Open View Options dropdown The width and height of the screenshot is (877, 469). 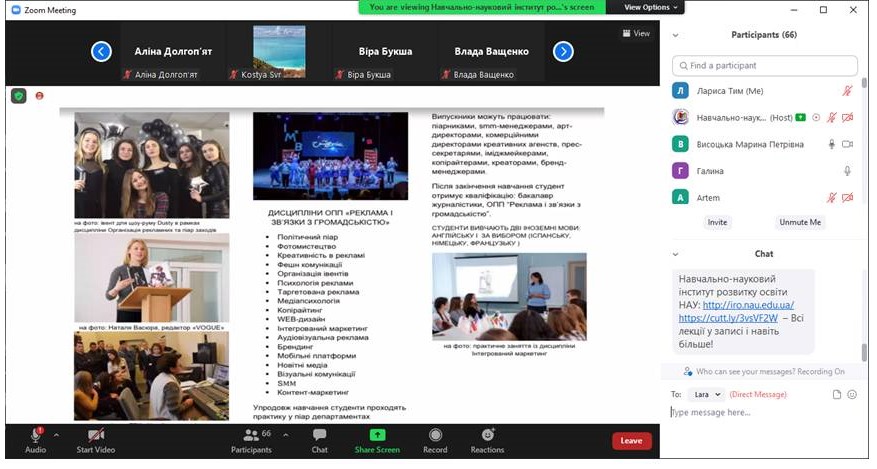point(651,7)
